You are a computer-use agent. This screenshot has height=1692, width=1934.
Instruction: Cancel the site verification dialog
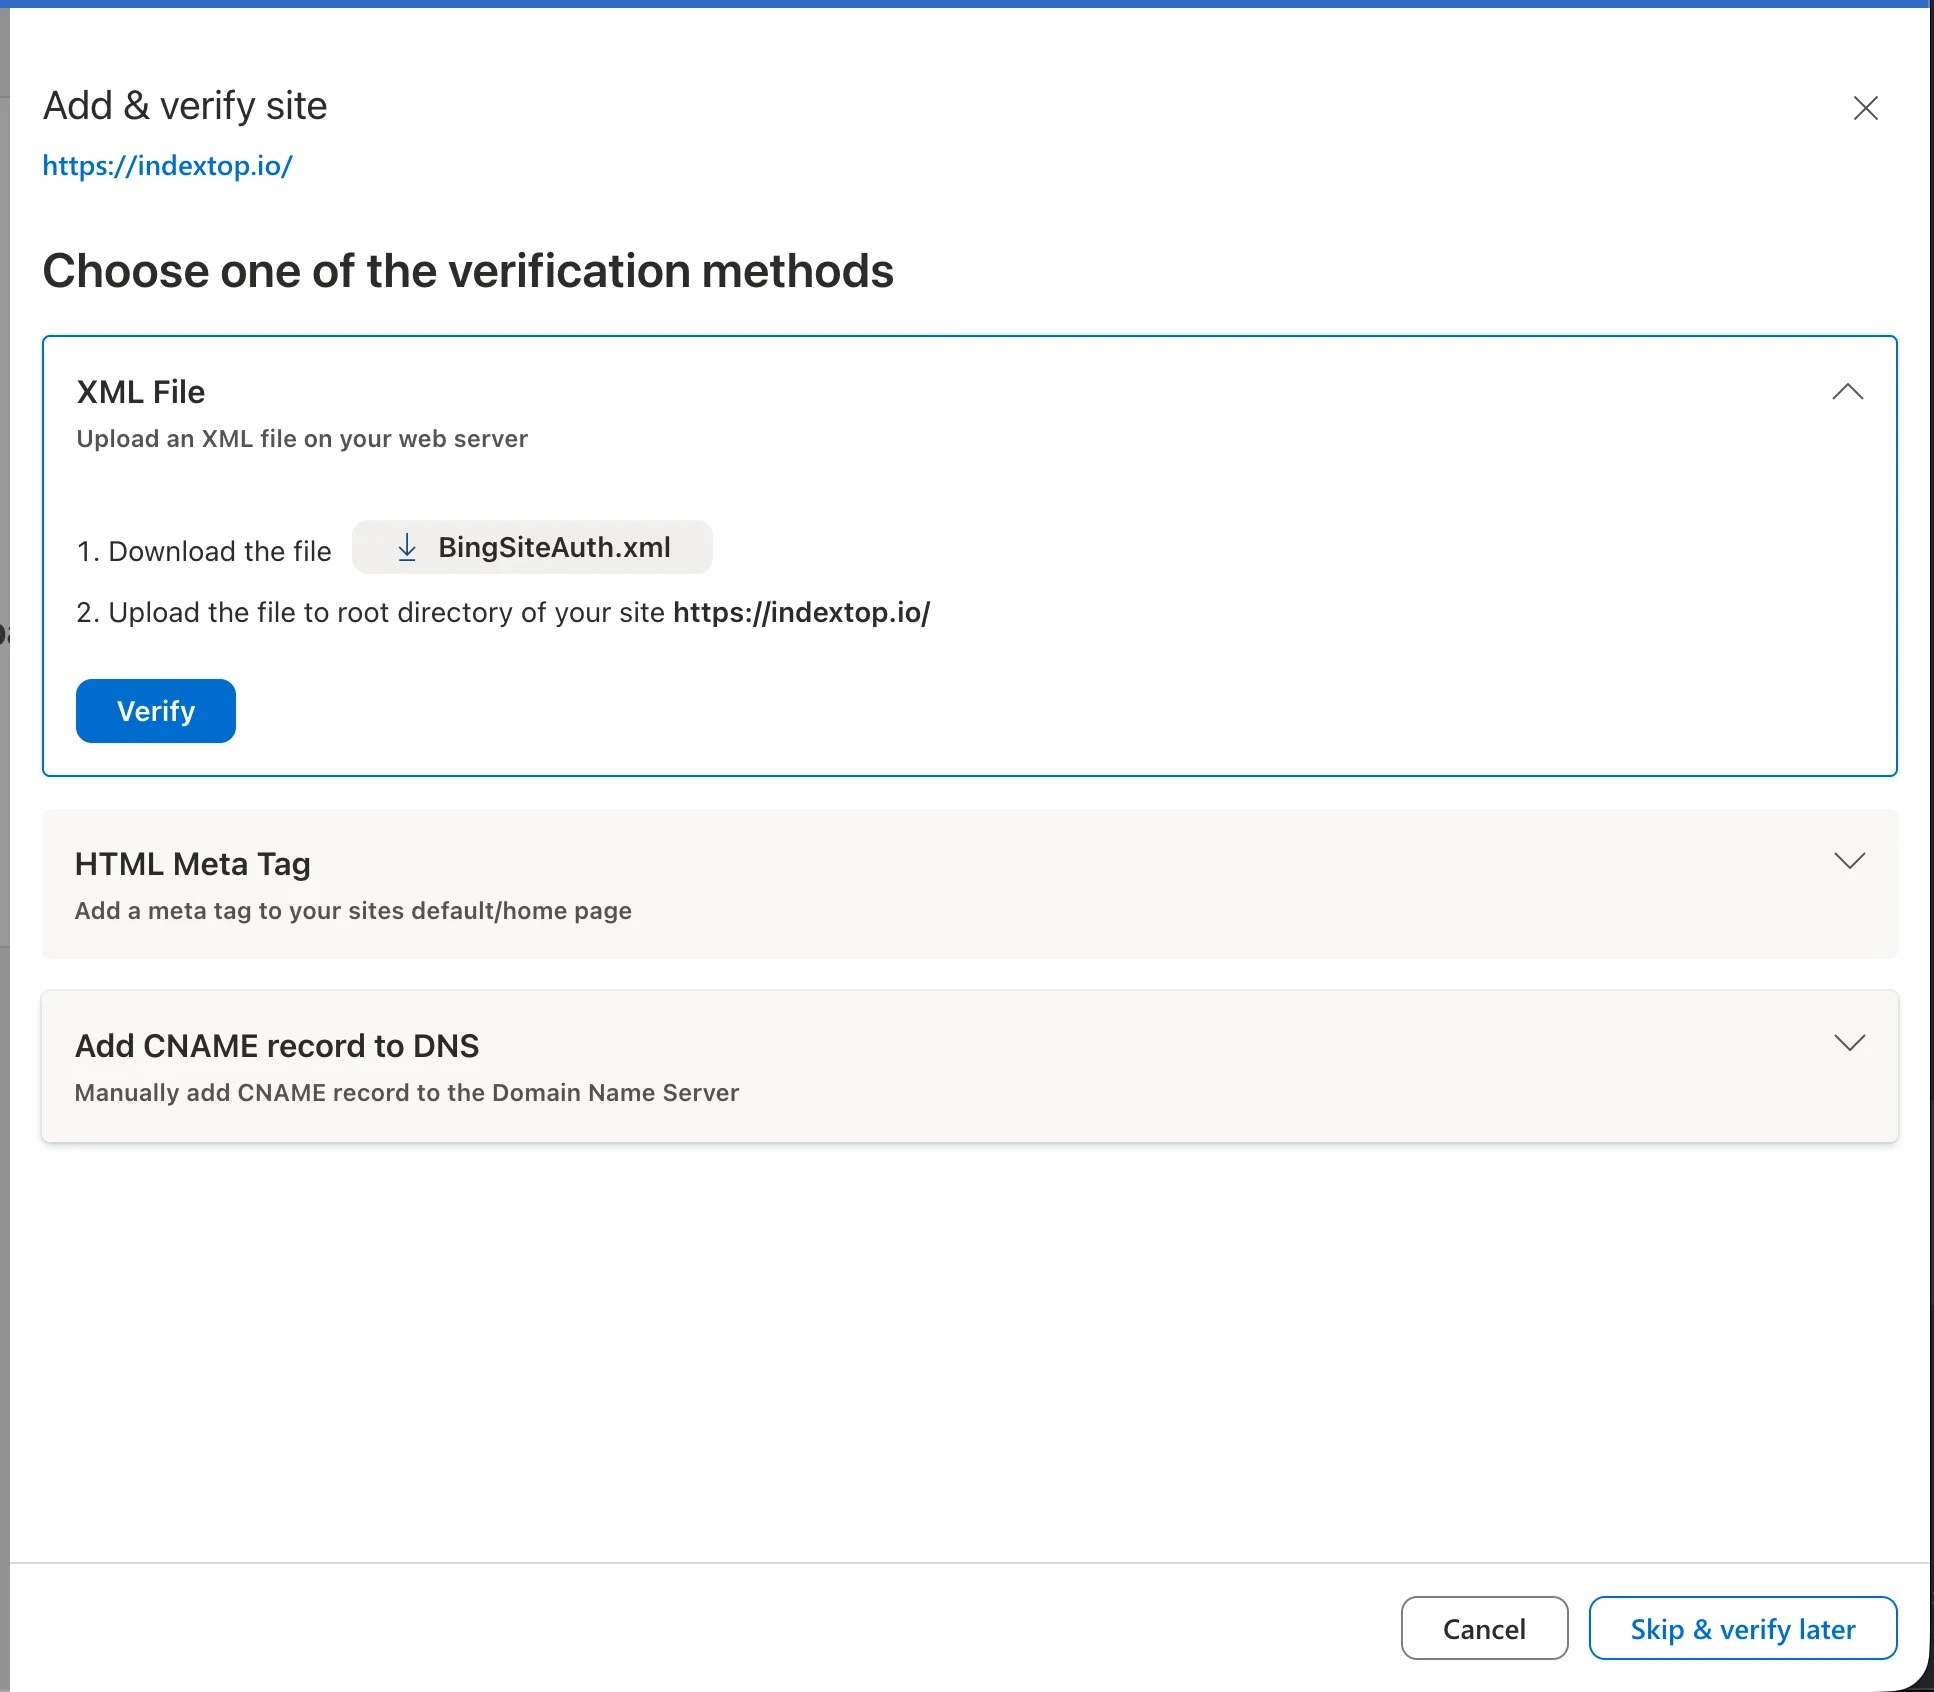tap(1484, 1629)
